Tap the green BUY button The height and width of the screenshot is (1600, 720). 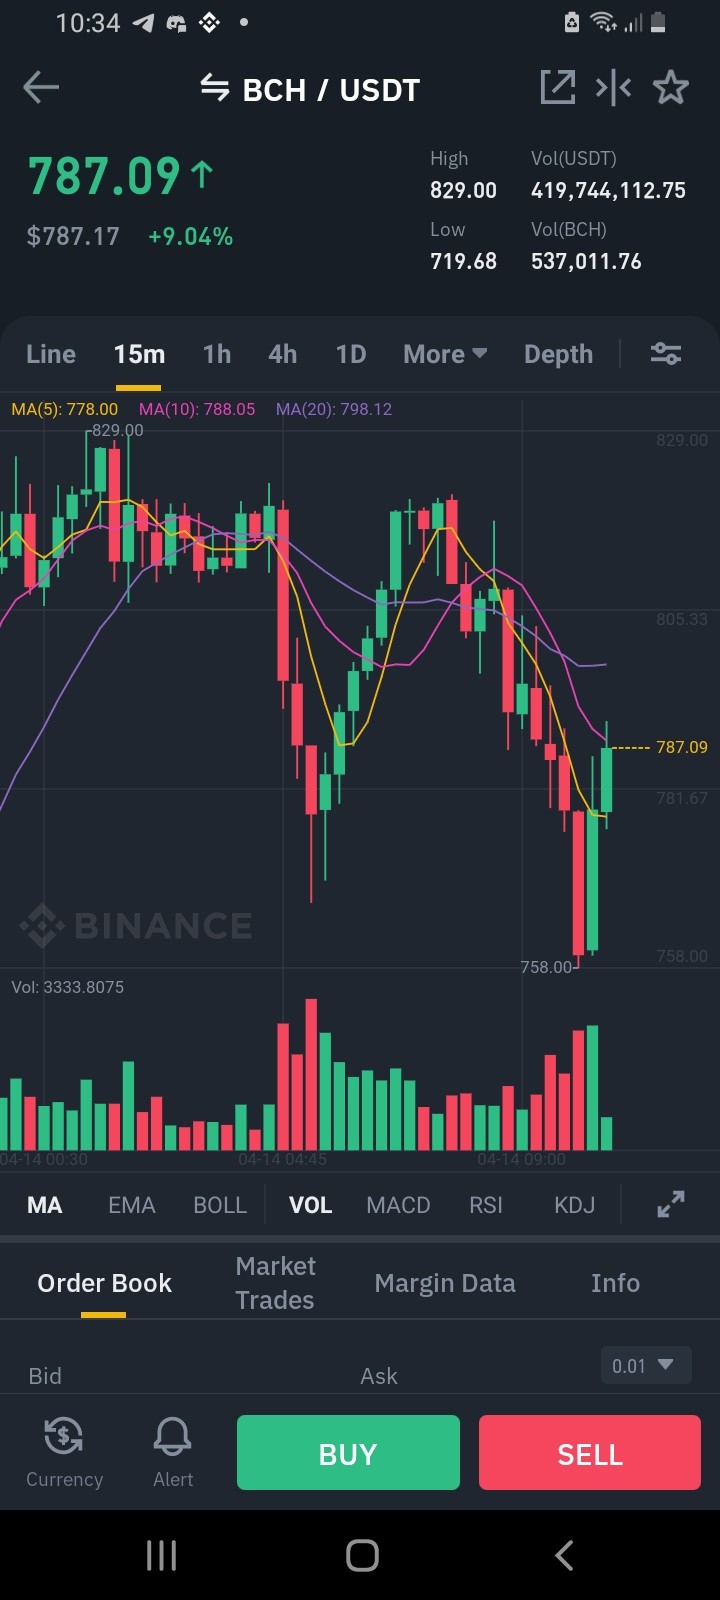click(348, 1453)
